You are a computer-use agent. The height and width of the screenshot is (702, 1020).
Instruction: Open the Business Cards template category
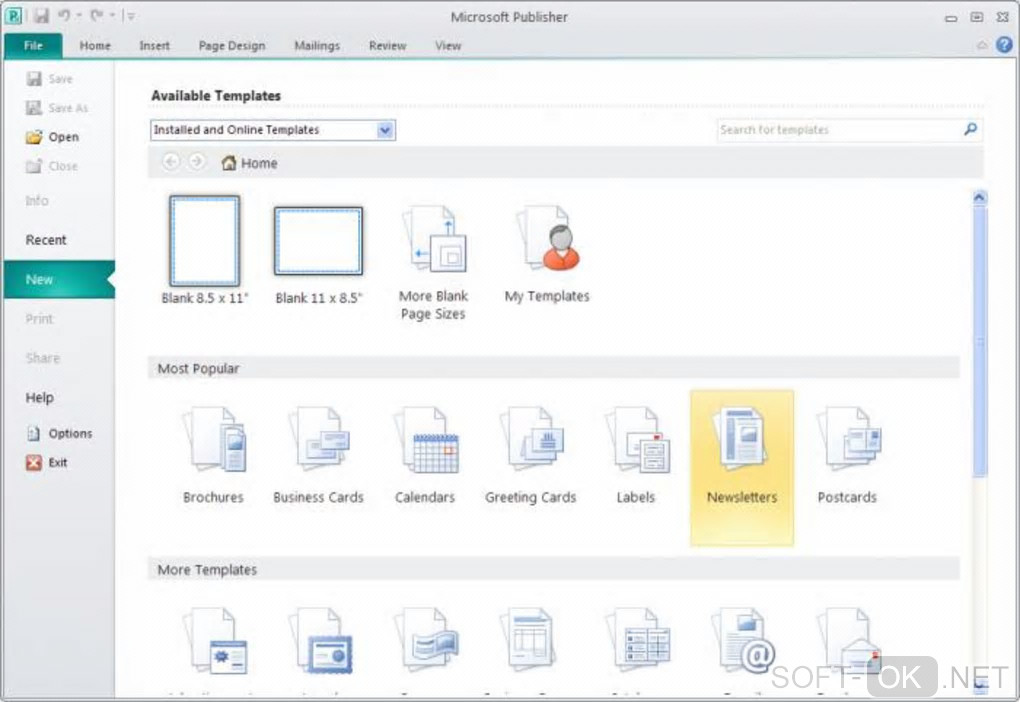coord(318,455)
